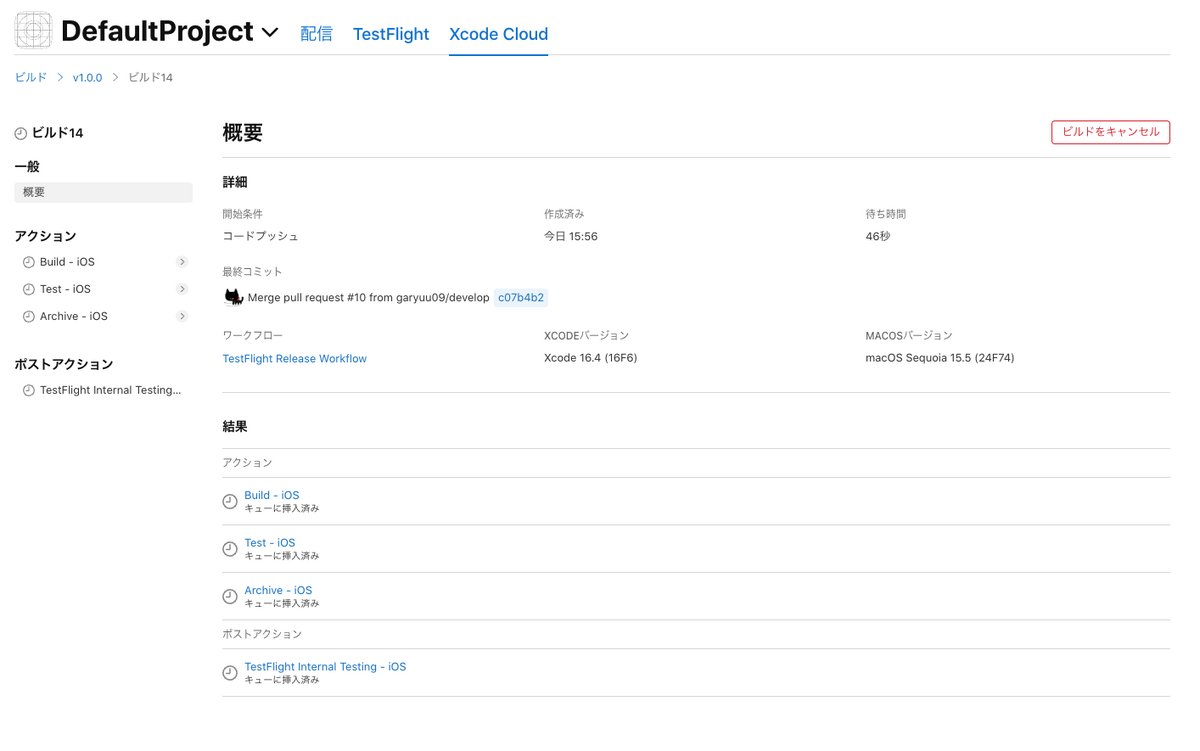1200x751 pixels.
Task: Click the clock icon beside ビルド14 heading
Action: [x=21, y=133]
